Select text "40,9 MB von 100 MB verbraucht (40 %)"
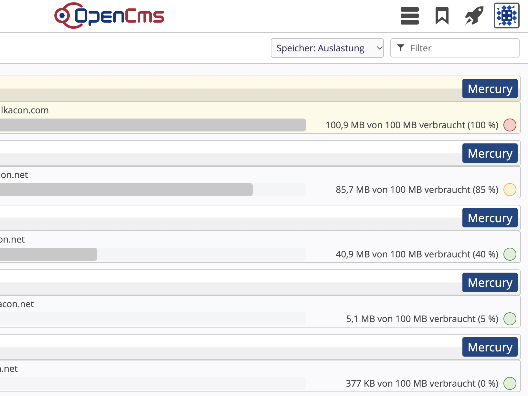The width and height of the screenshot is (528, 396). [417, 254]
